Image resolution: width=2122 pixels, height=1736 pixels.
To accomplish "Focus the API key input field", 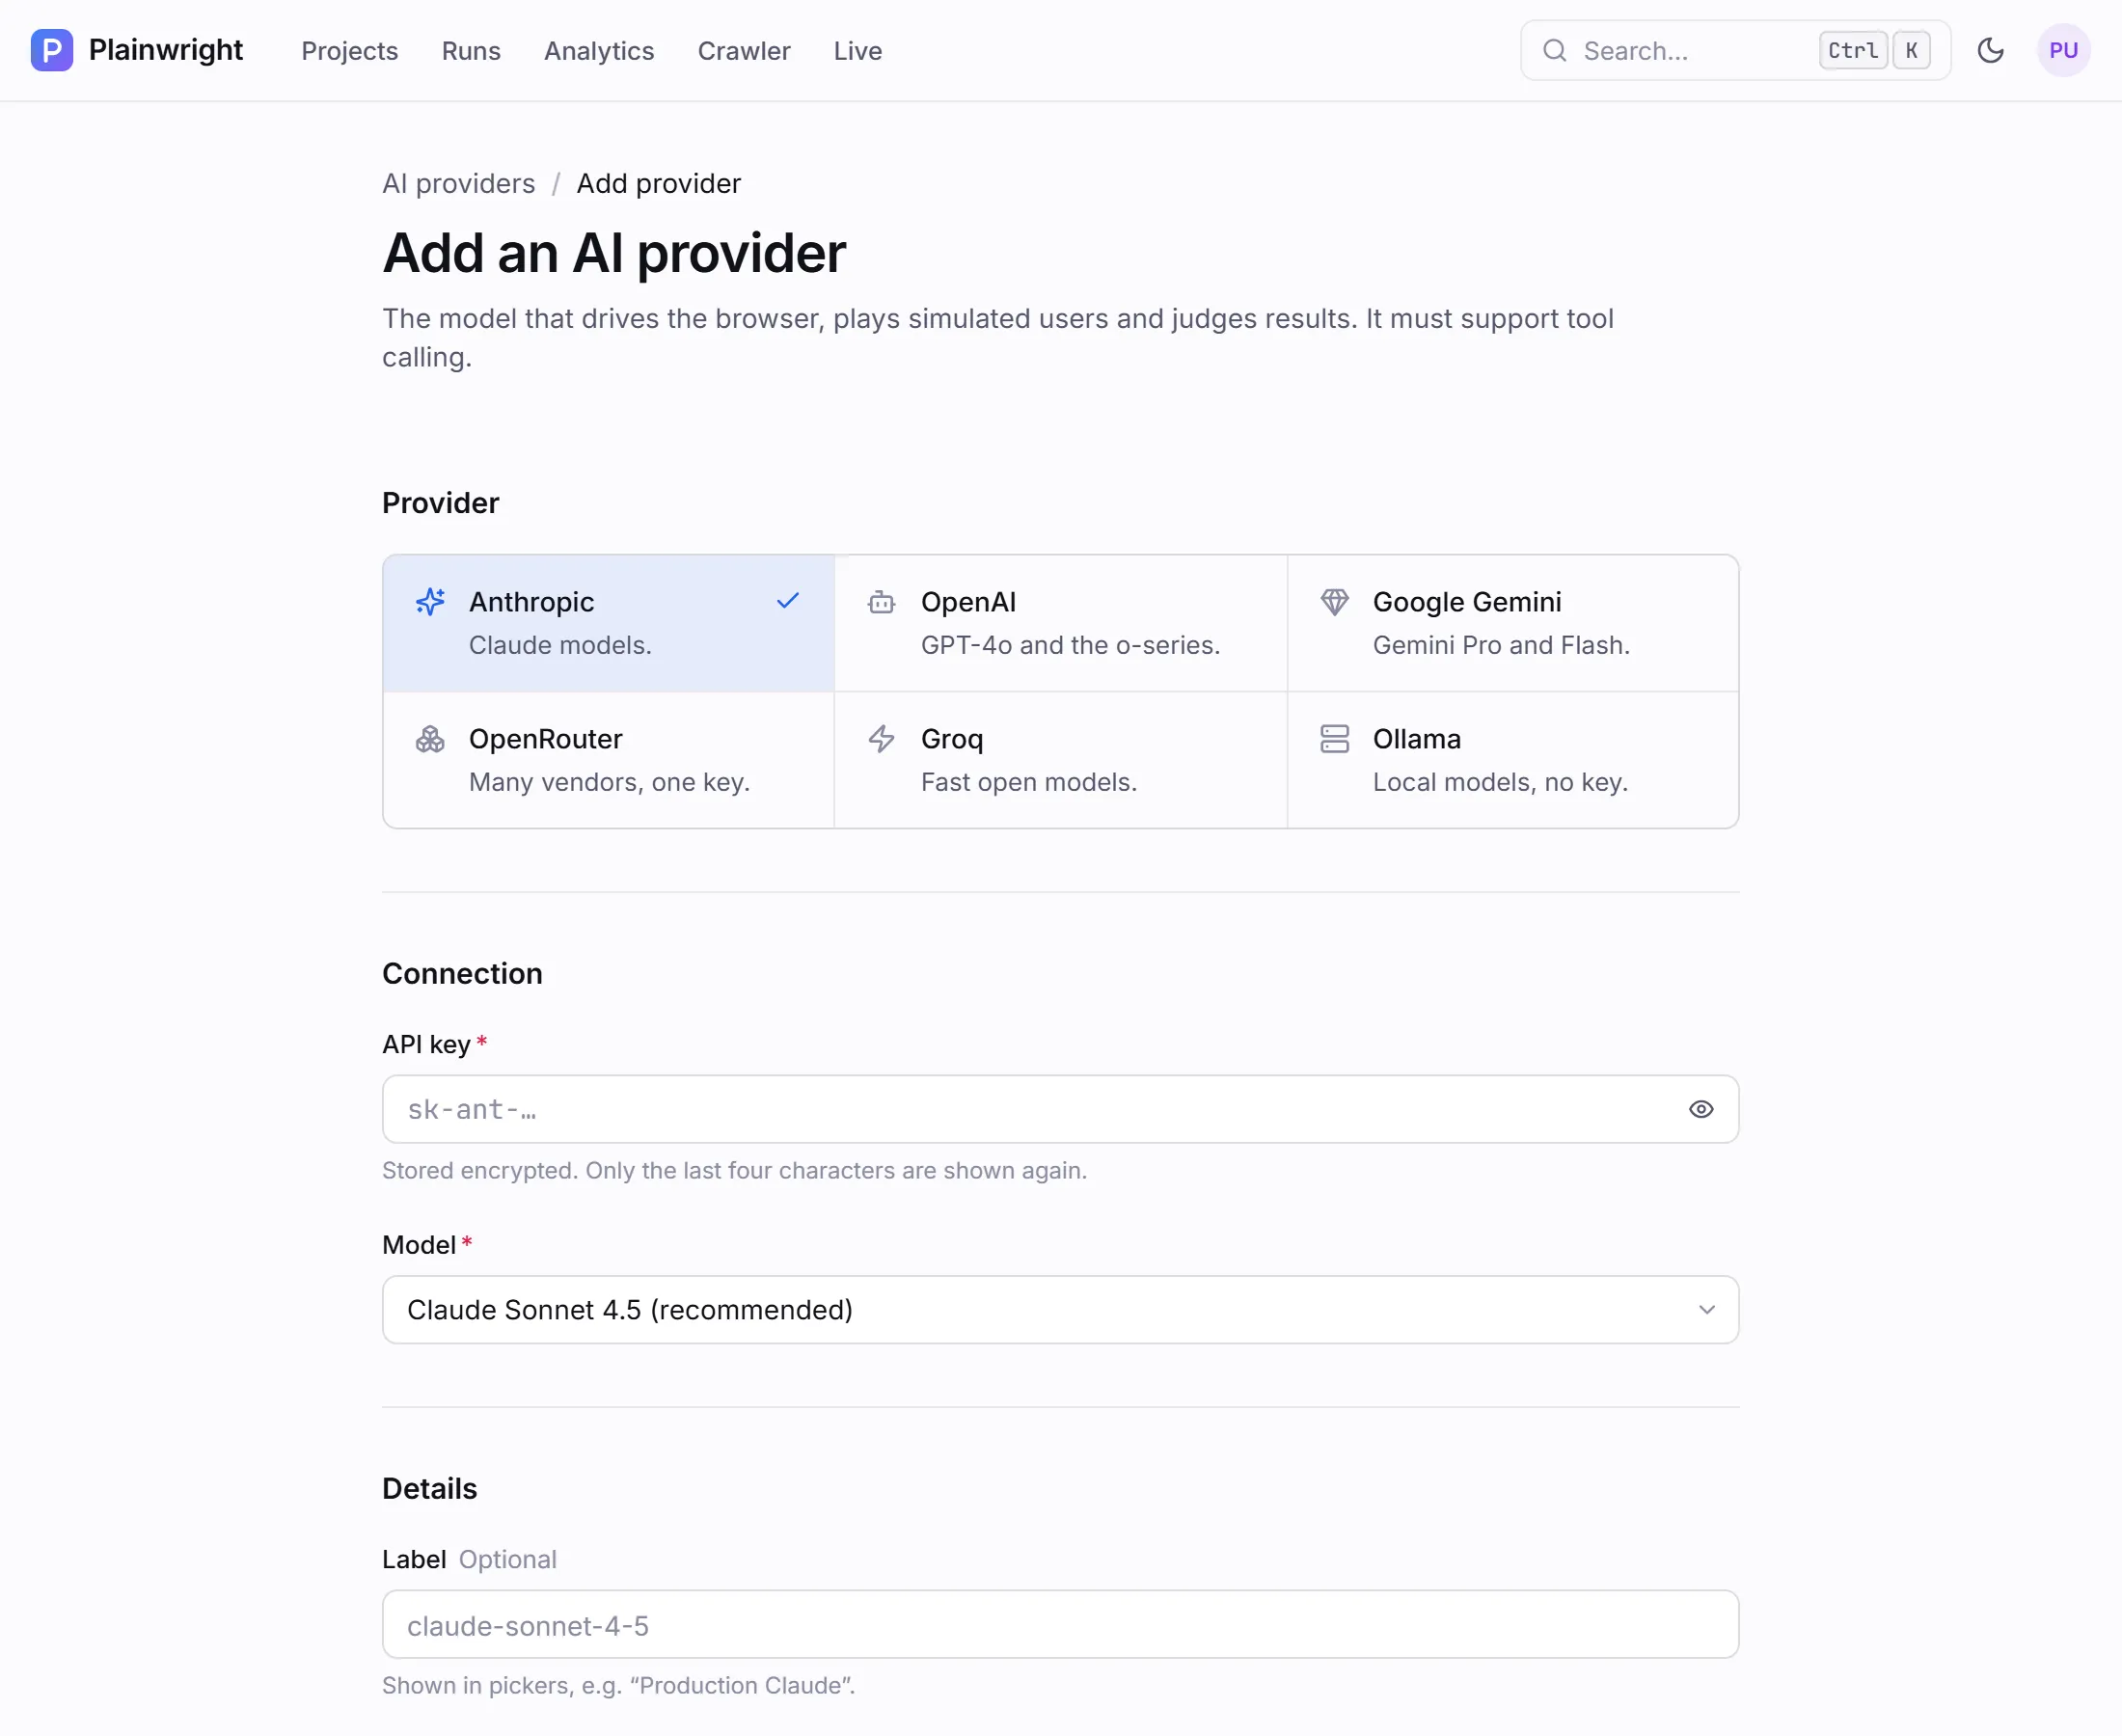I will tap(1060, 1109).
